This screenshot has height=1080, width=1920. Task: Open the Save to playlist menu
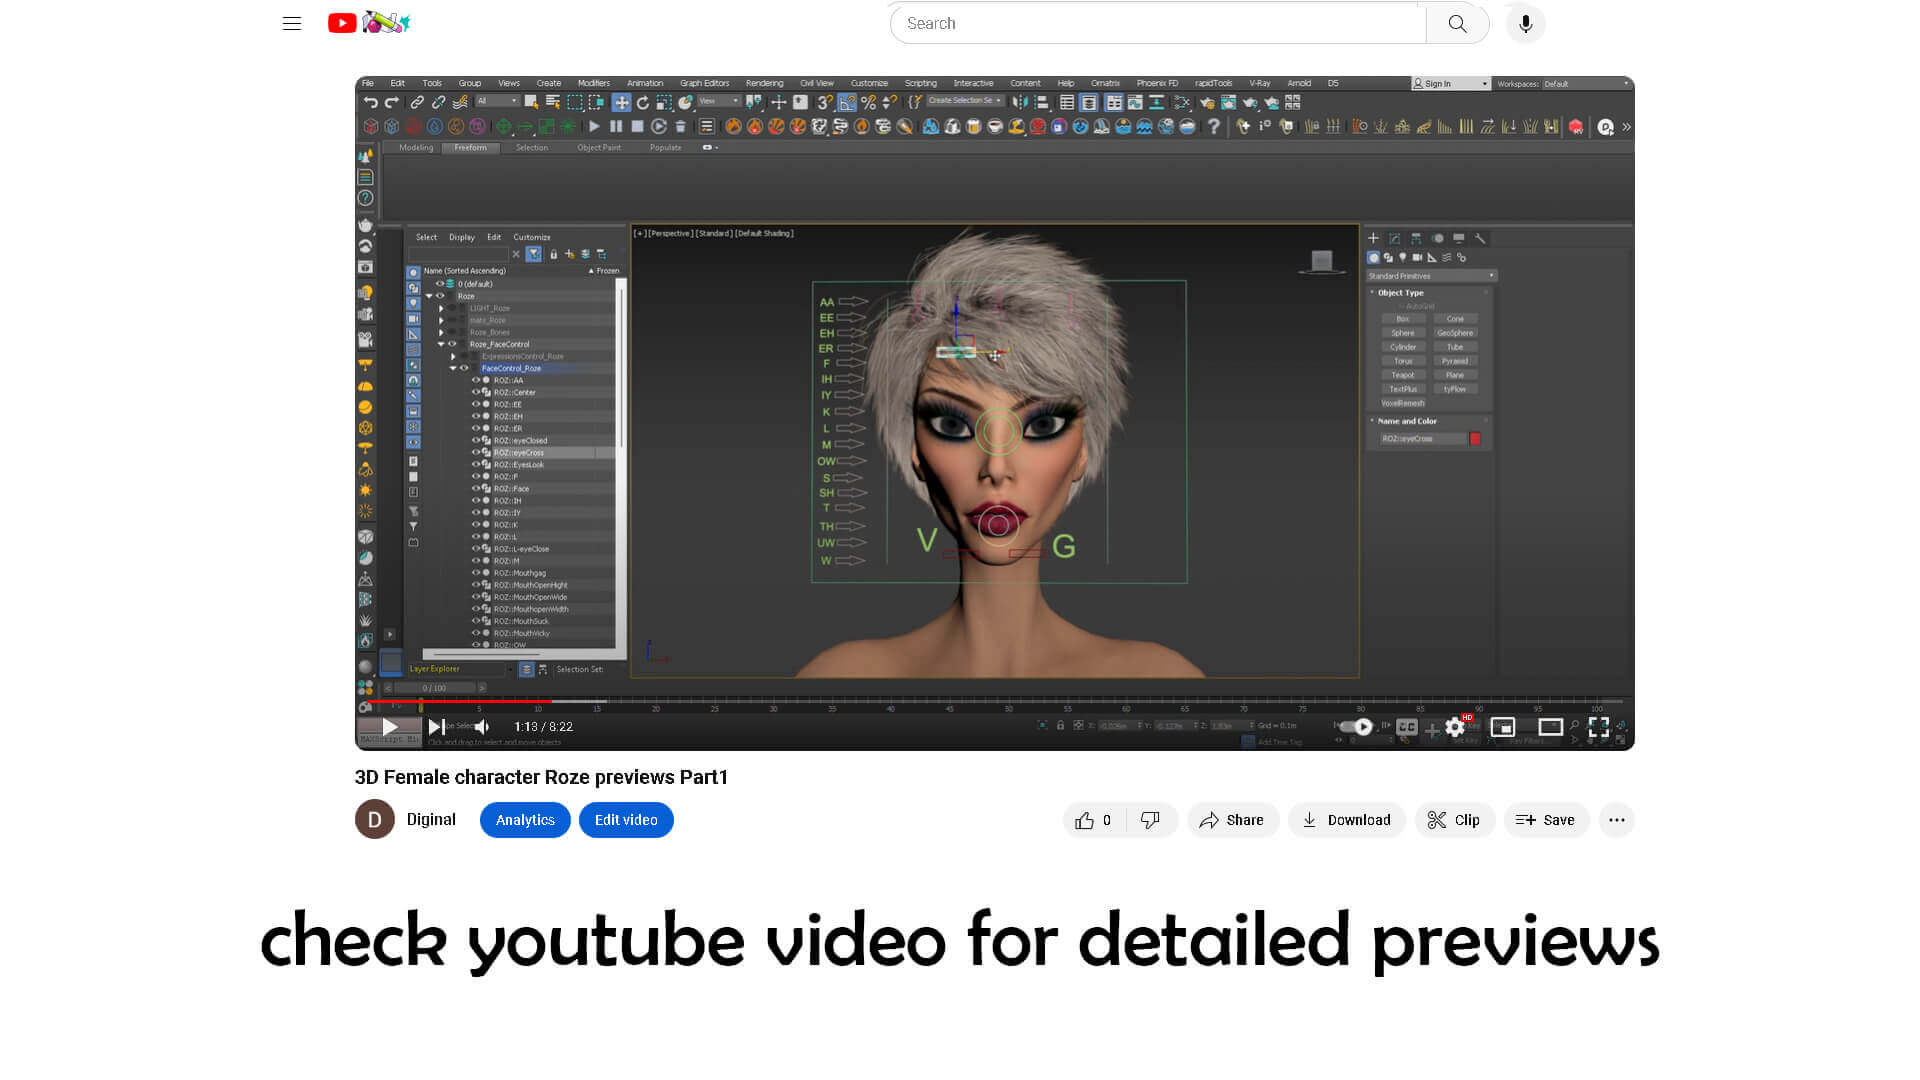point(1545,820)
